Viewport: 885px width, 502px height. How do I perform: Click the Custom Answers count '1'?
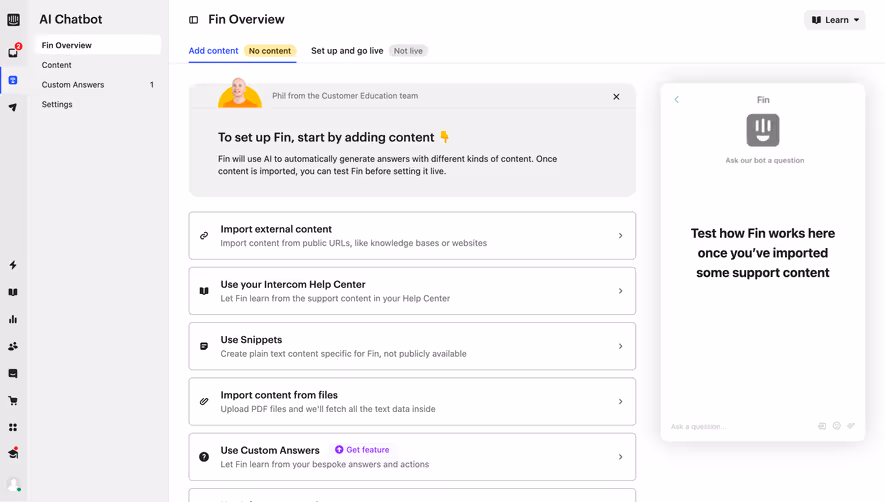click(152, 85)
